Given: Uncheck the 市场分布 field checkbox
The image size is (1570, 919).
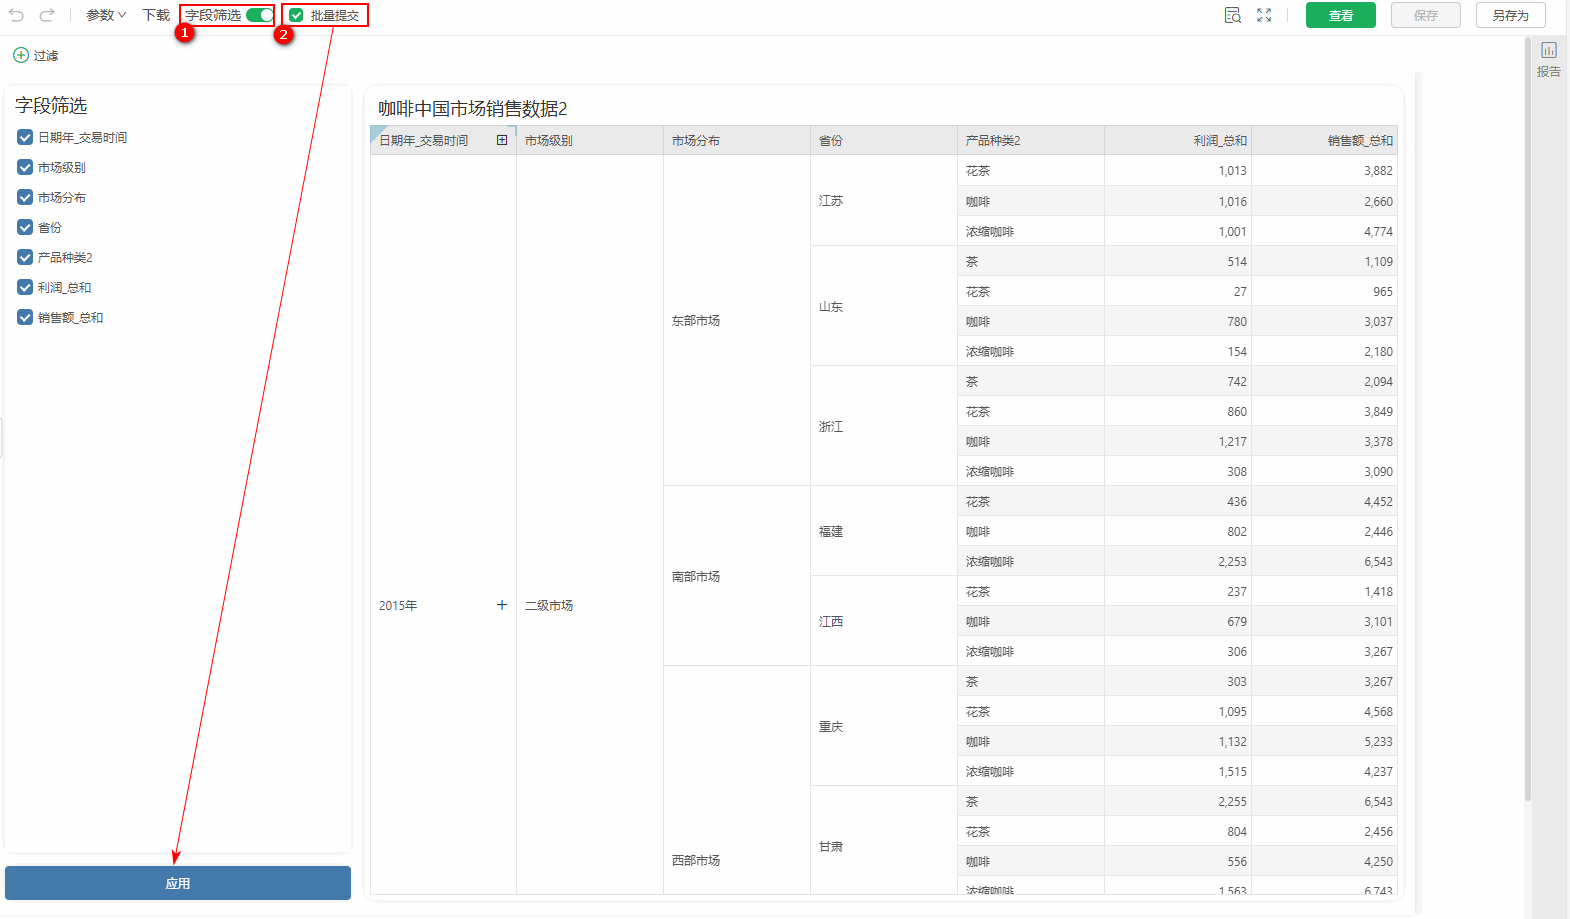Looking at the screenshot, I should tap(25, 197).
